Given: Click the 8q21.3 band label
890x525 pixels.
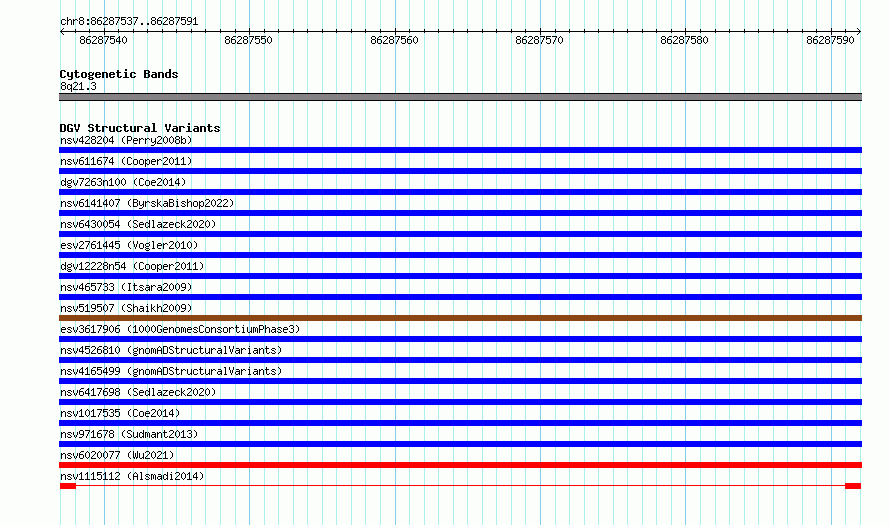Looking at the screenshot, I should tap(78, 86).
